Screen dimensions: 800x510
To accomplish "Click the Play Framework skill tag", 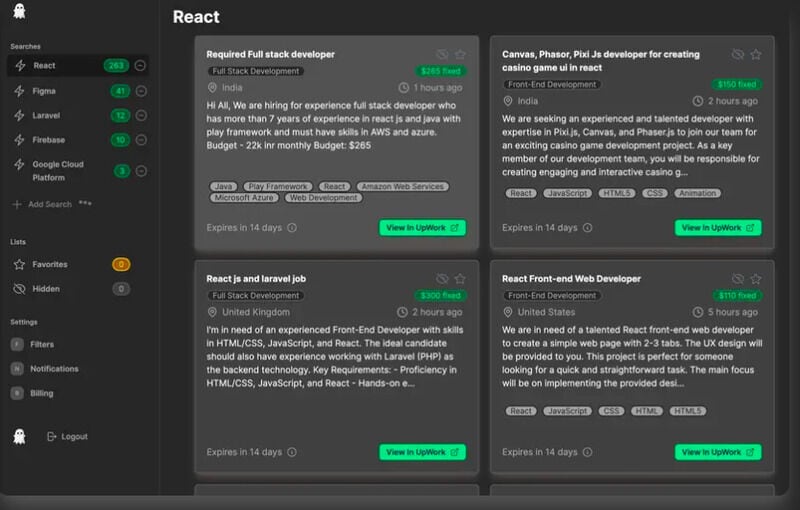I will (x=278, y=187).
